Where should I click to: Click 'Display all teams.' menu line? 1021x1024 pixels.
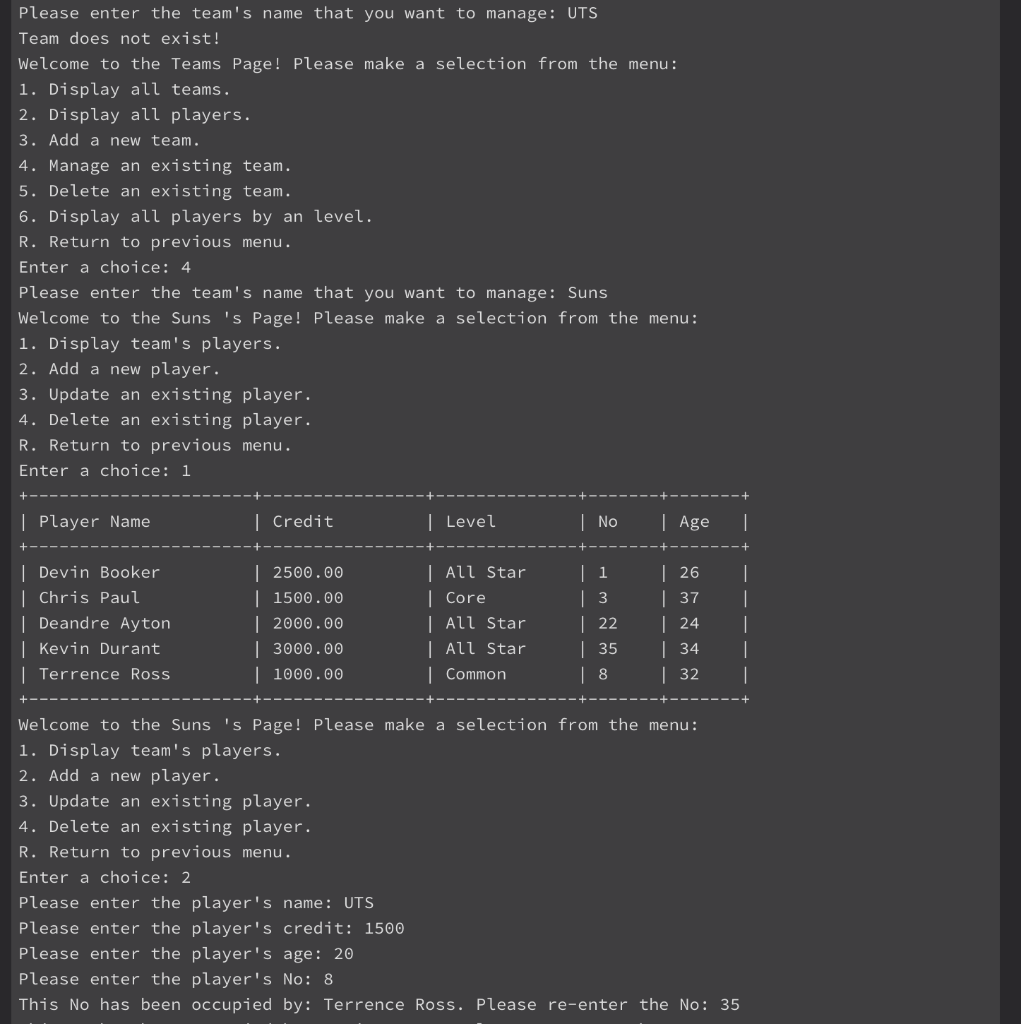click(124, 89)
